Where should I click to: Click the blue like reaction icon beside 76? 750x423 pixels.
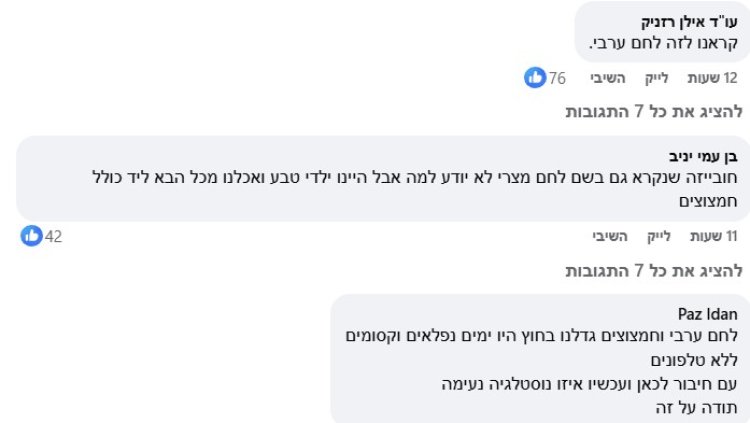point(536,78)
